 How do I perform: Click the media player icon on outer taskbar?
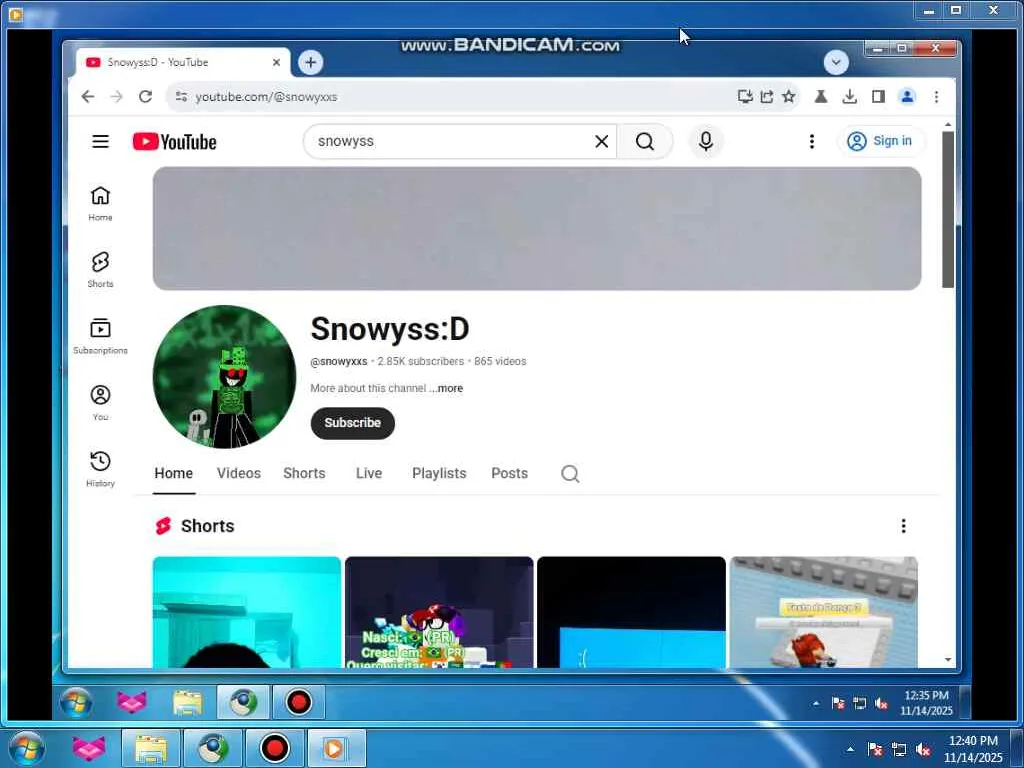pyautogui.click(x=335, y=748)
